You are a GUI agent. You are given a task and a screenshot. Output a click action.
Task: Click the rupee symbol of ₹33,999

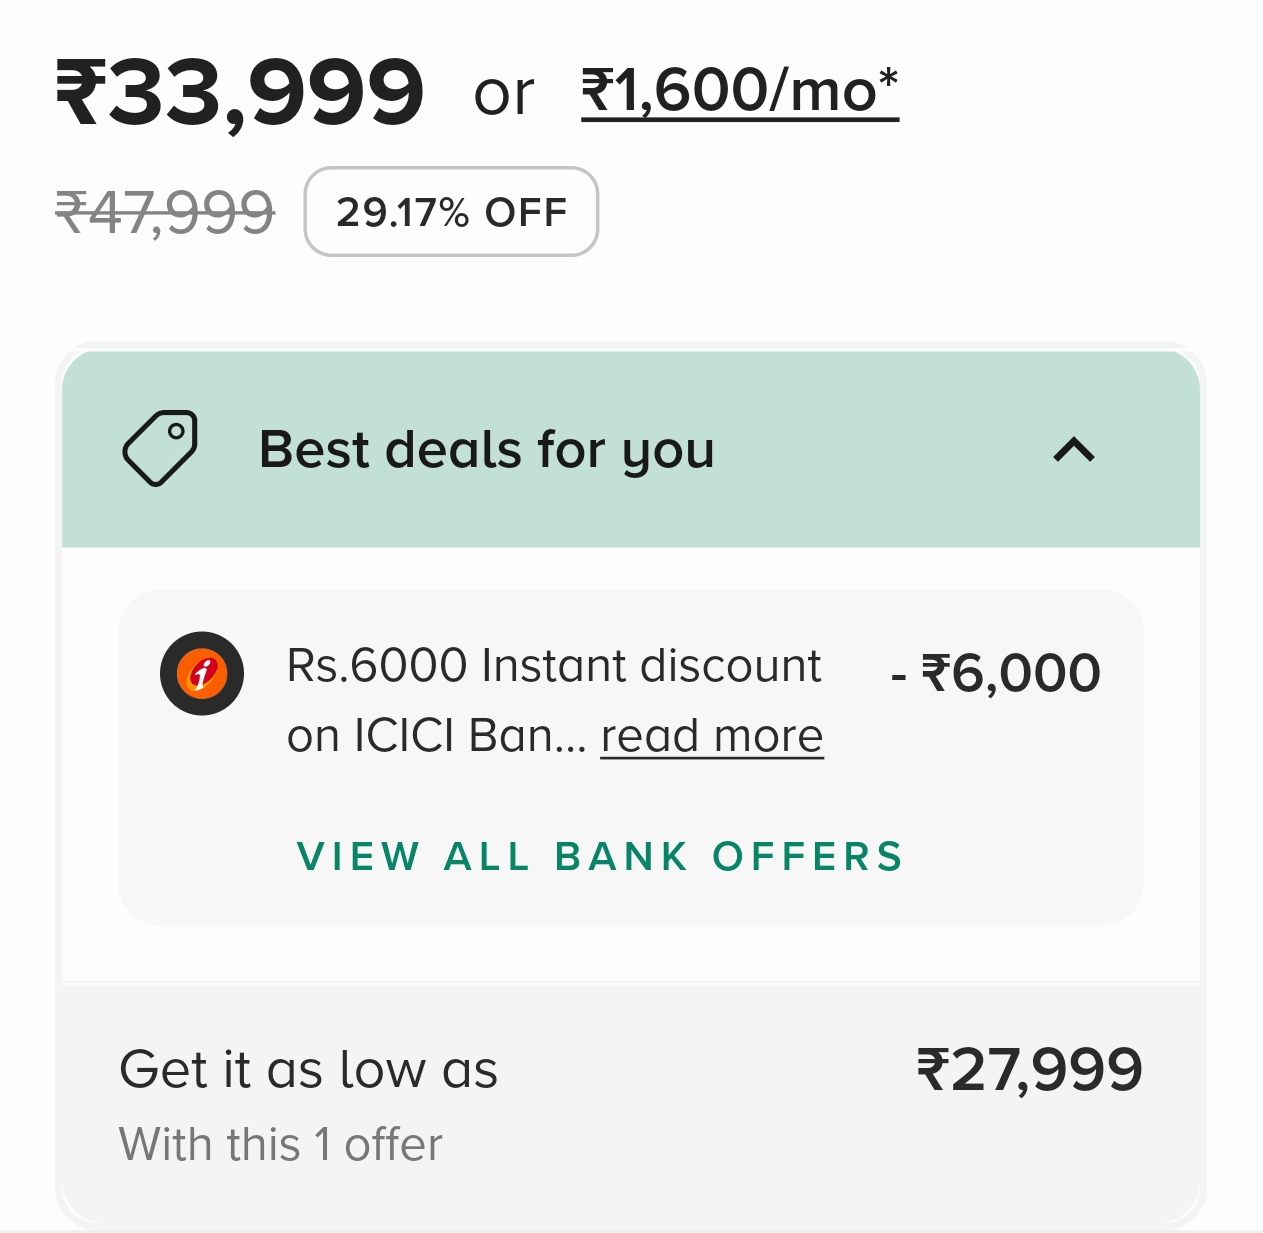[x=80, y=93]
